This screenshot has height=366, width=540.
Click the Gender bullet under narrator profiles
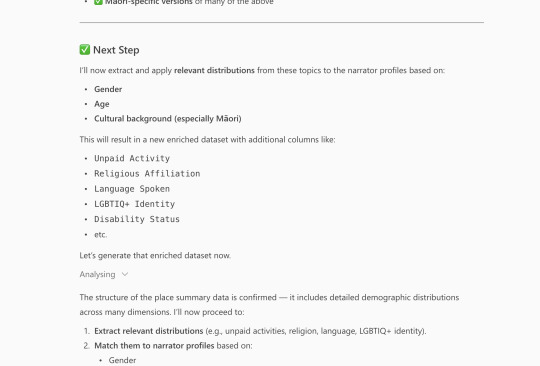tap(108, 89)
